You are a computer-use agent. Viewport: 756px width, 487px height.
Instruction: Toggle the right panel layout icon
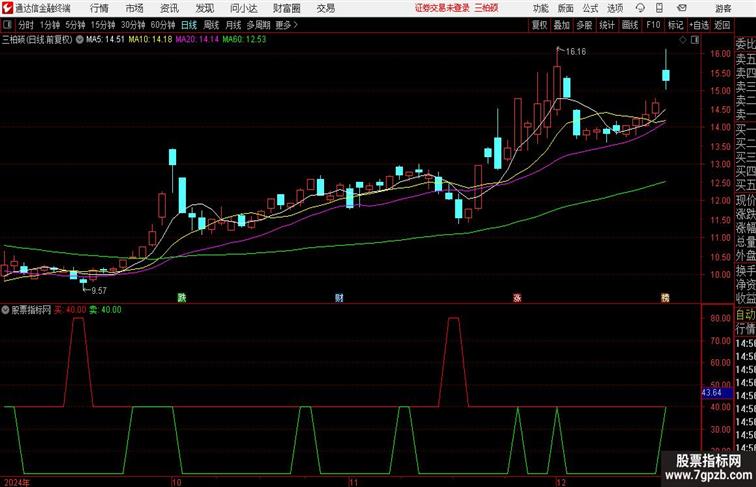click(695, 40)
